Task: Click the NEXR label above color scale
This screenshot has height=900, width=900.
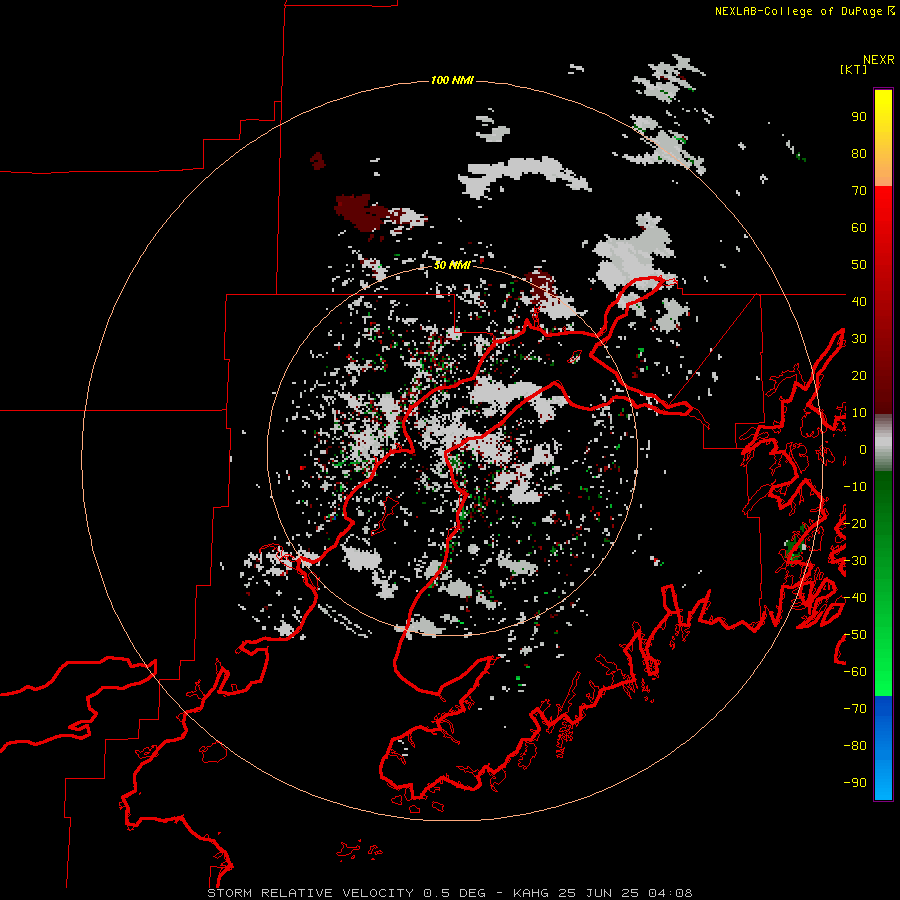Action: coord(878,60)
